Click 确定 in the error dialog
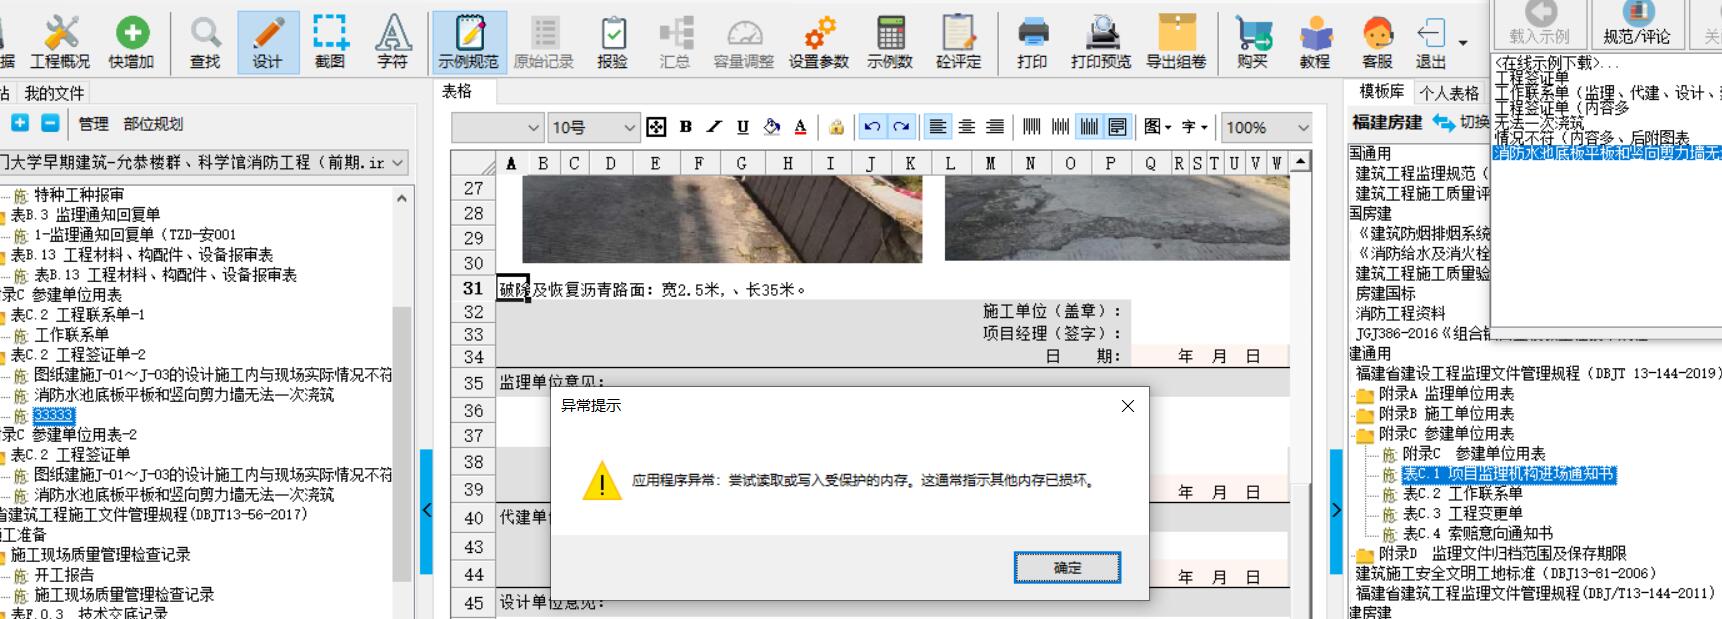Screen dimensions: 1722x619 tap(1067, 567)
